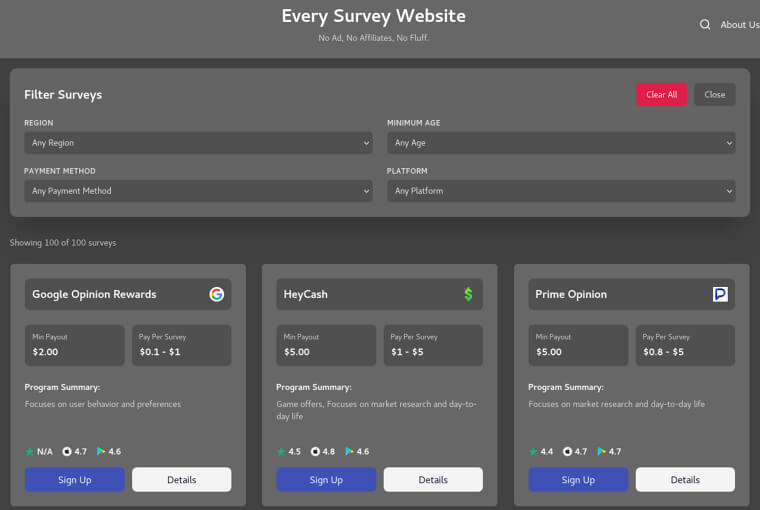The width and height of the screenshot is (760, 510).
Task: Click the 4.4 Trustpilot rating on Prime Opinion
Action: pos(547,451)
